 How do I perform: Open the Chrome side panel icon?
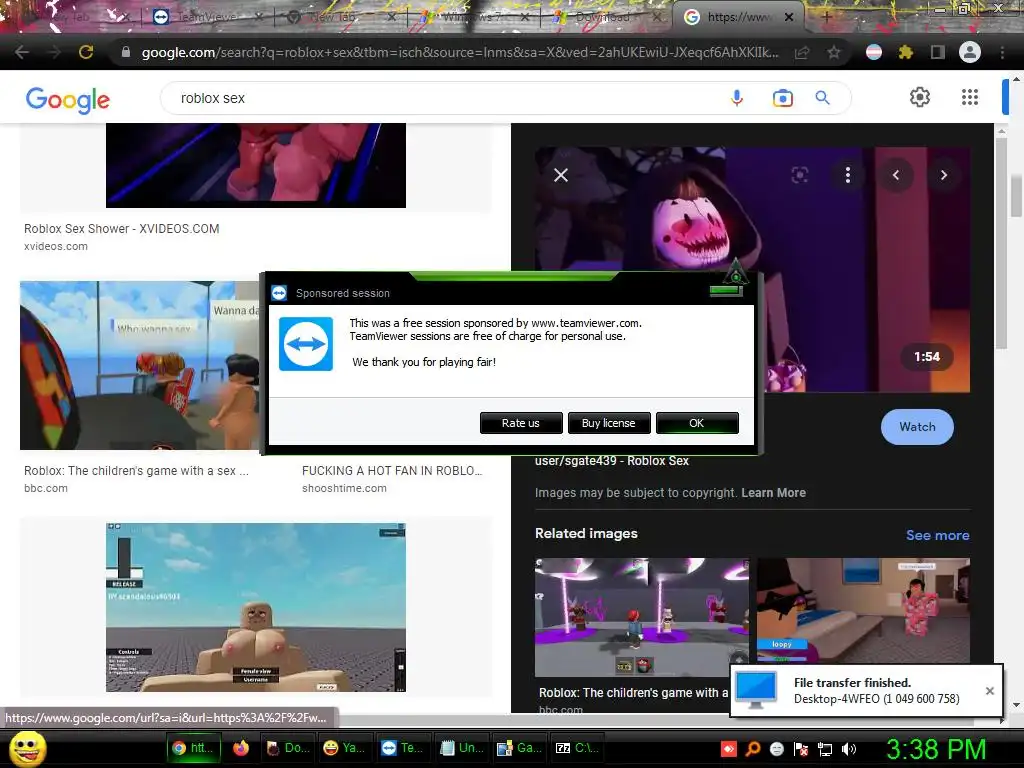point(937,52)
